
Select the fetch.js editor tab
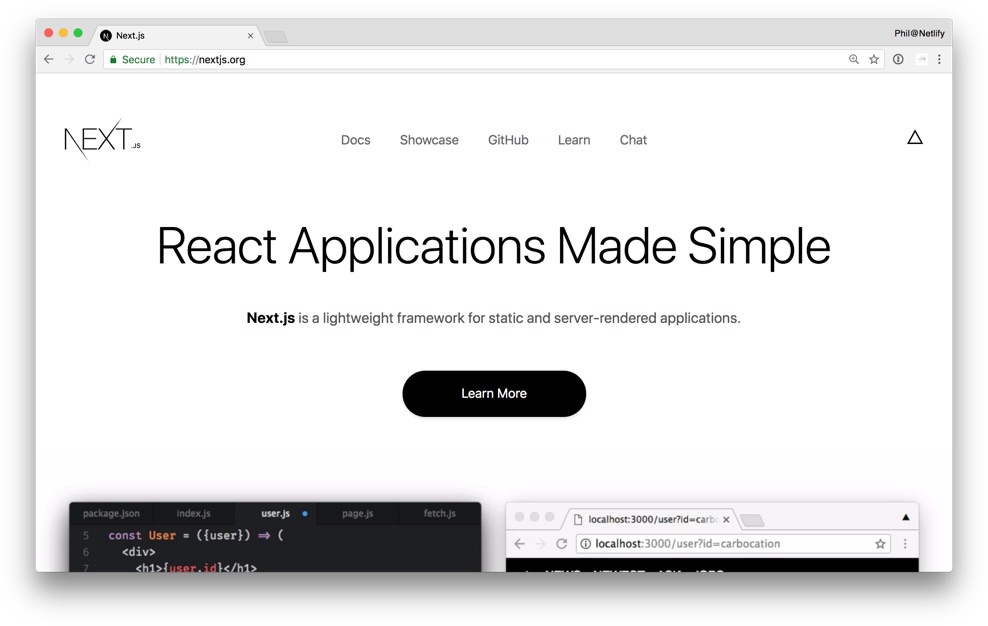click(x=439, y=513)
